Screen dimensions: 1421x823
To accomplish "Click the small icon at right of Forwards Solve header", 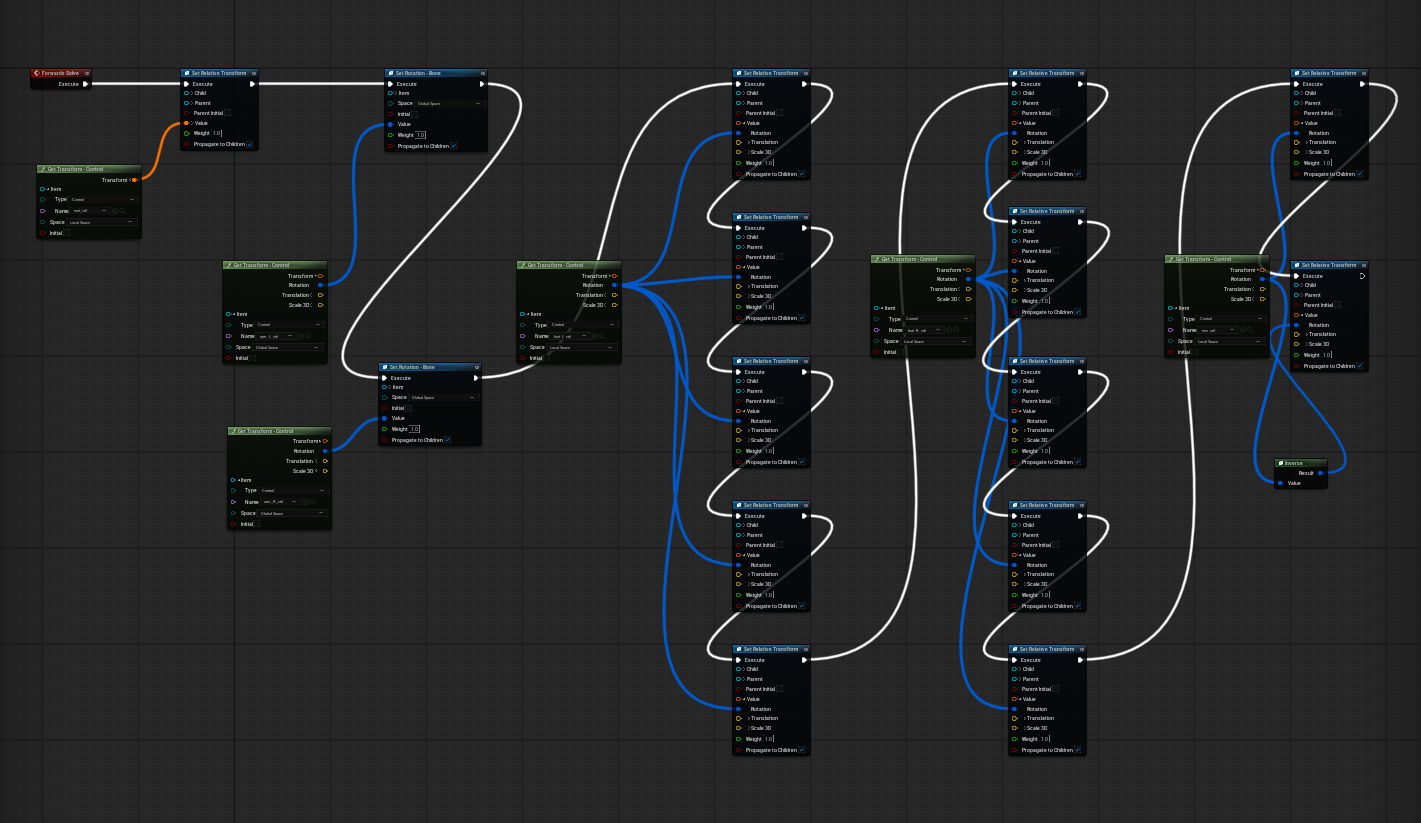I will pyautogui.click(x=87, y=73).
